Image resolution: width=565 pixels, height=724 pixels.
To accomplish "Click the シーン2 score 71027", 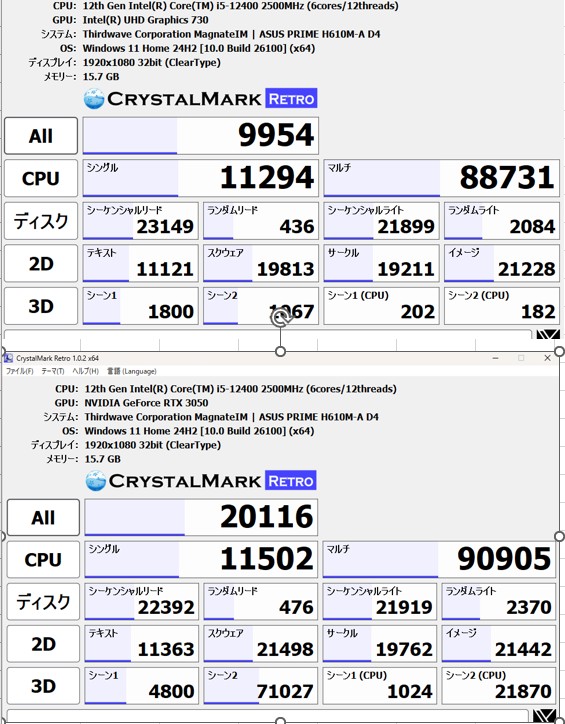I will [261, 686].
